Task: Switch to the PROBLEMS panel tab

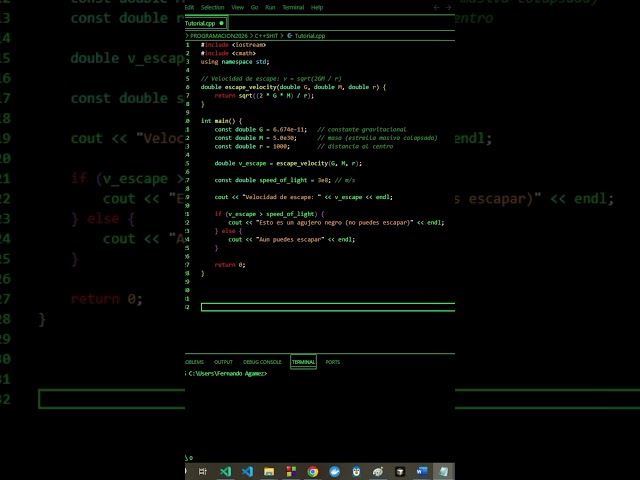Action: (194, 362)
